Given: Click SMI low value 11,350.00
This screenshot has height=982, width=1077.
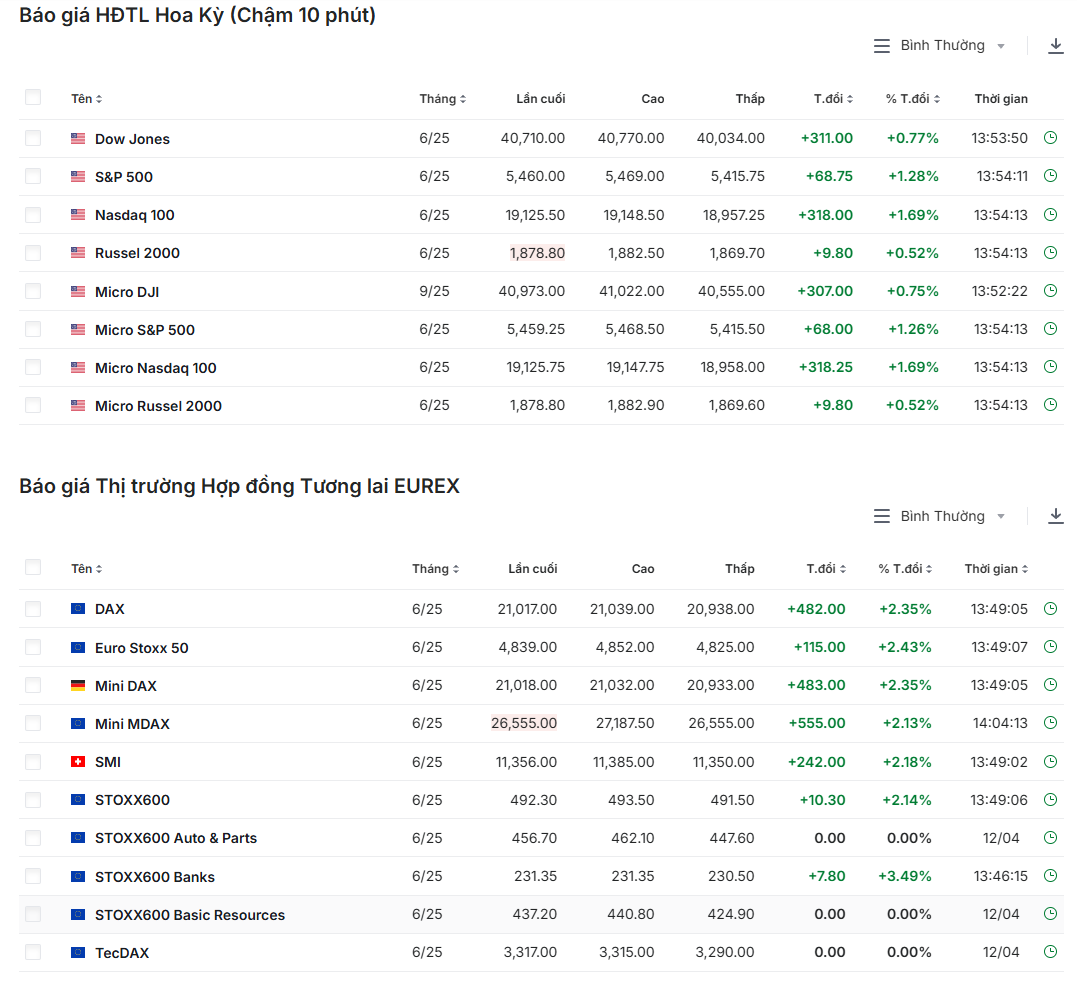Looking at the screenshot, I should coord(723,762).
